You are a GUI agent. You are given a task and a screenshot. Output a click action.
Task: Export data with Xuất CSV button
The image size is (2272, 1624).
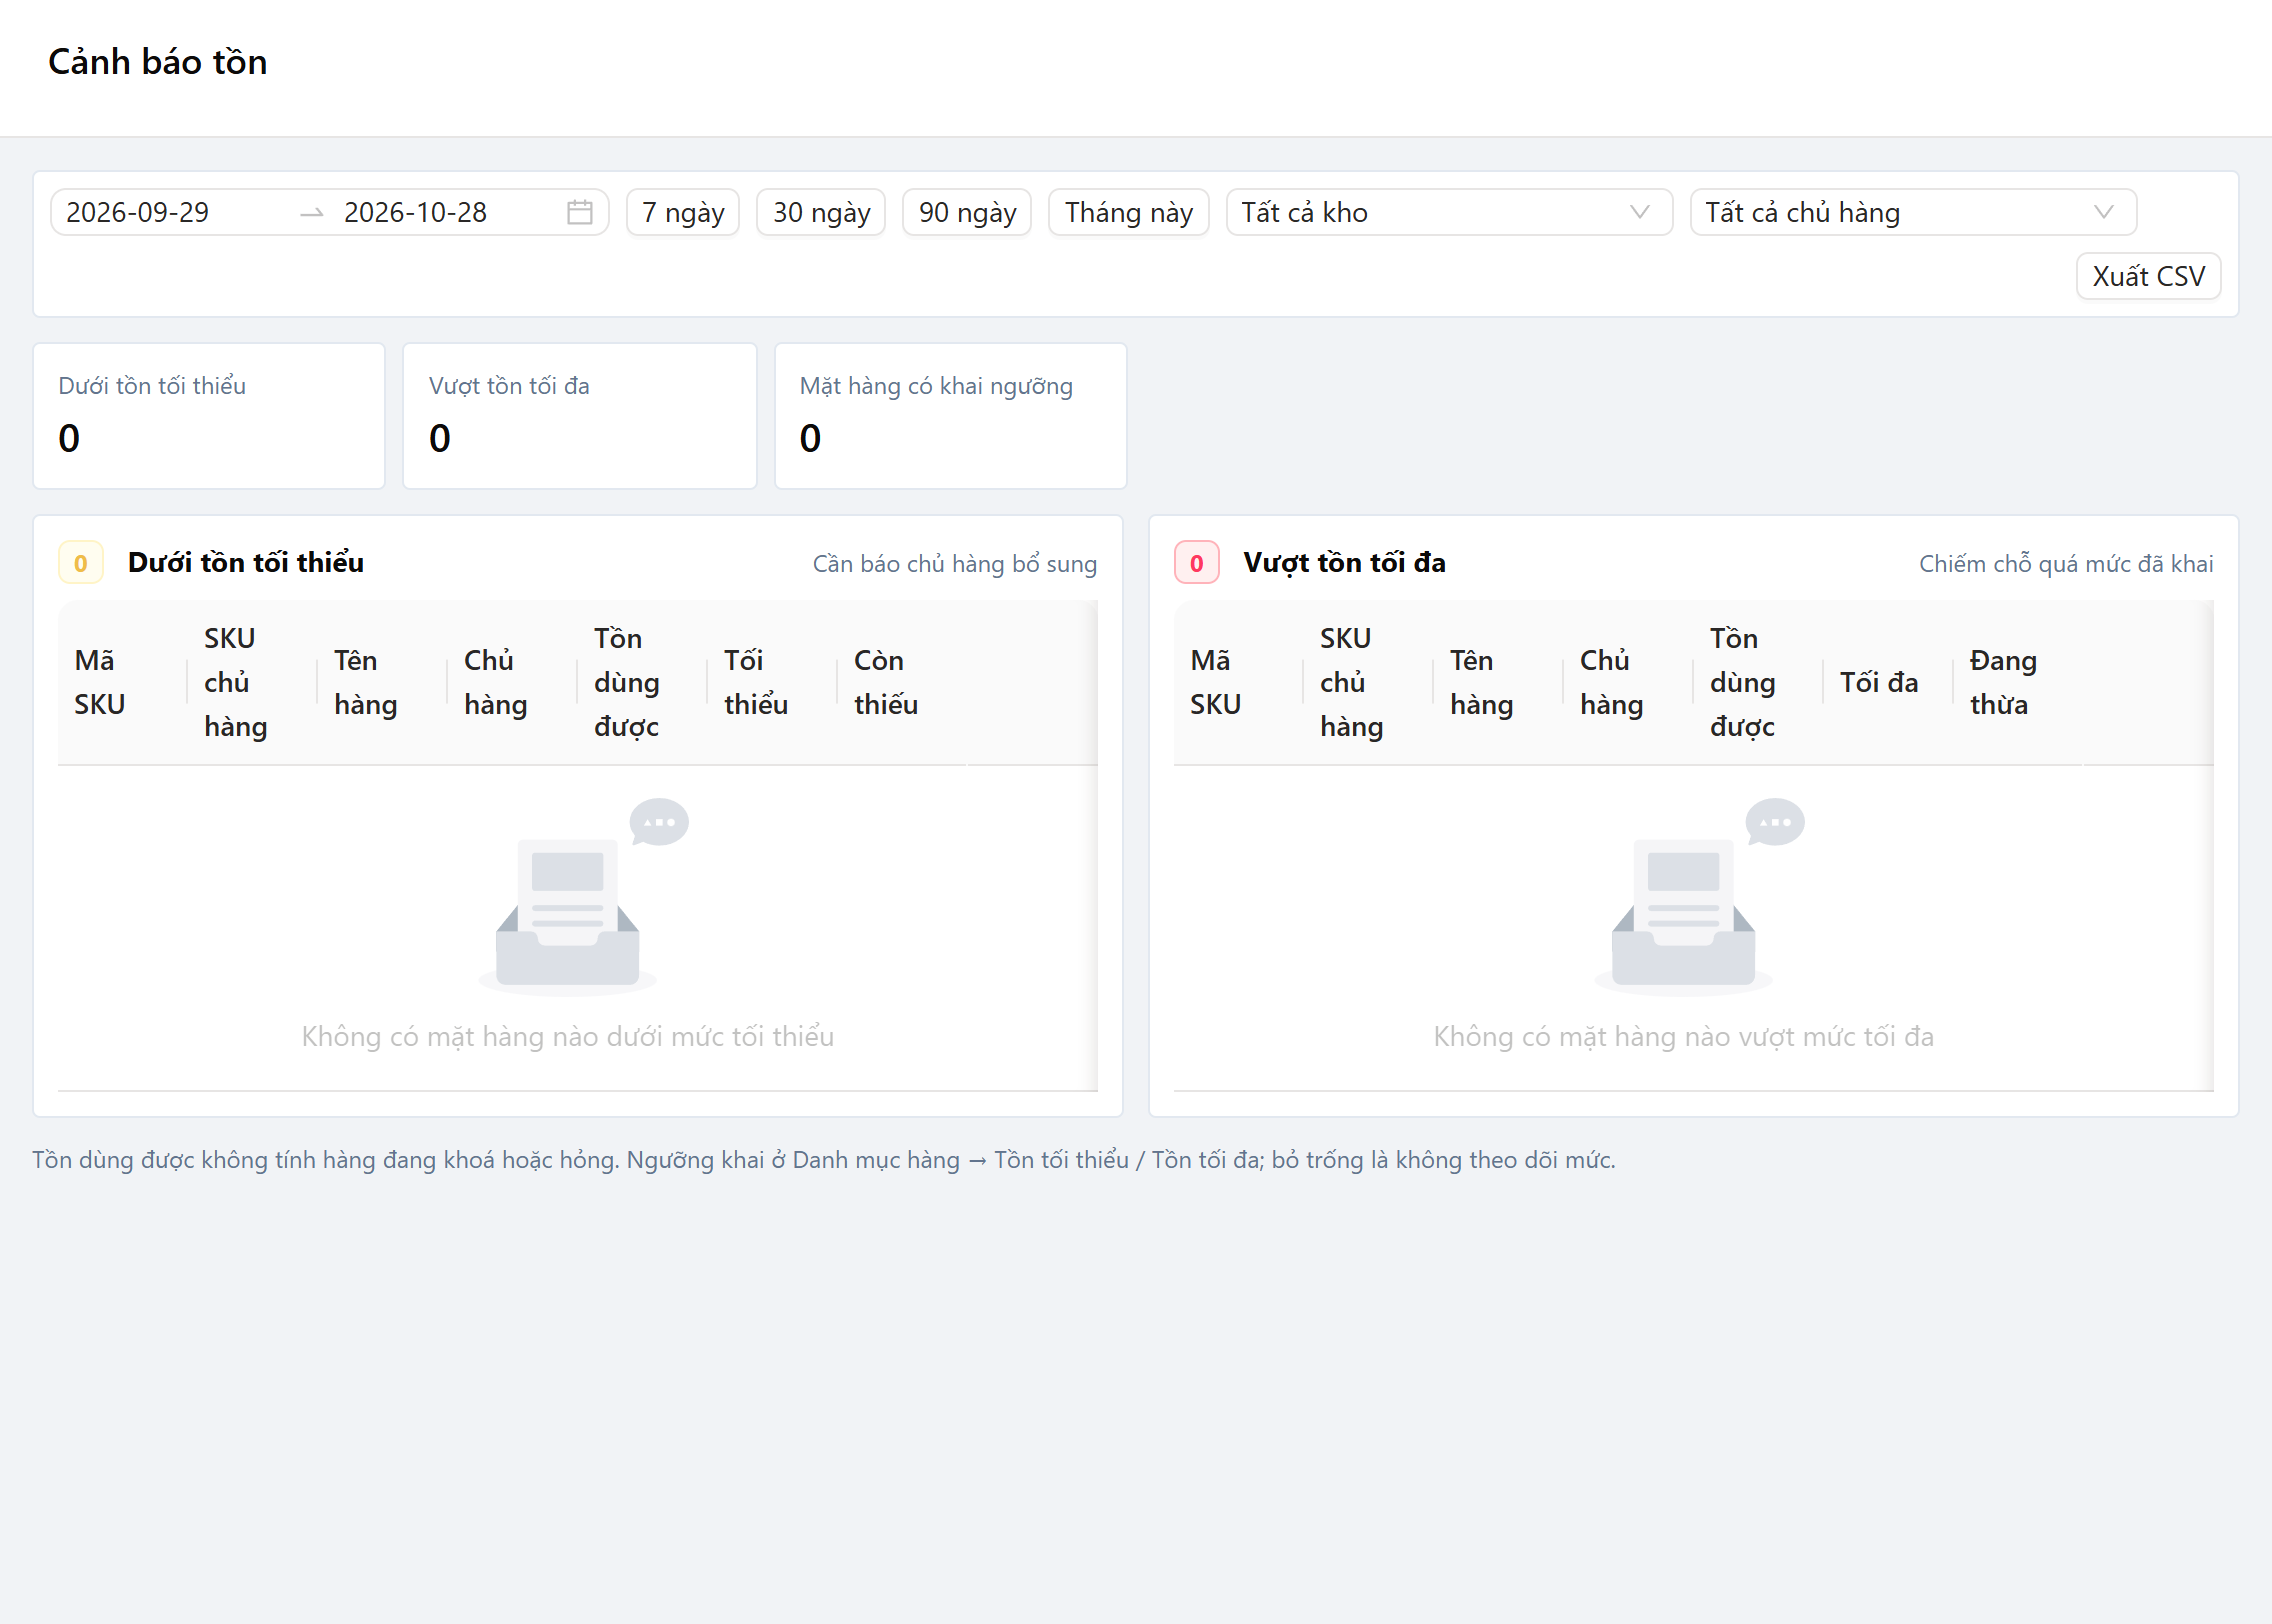coord(2148,276)
